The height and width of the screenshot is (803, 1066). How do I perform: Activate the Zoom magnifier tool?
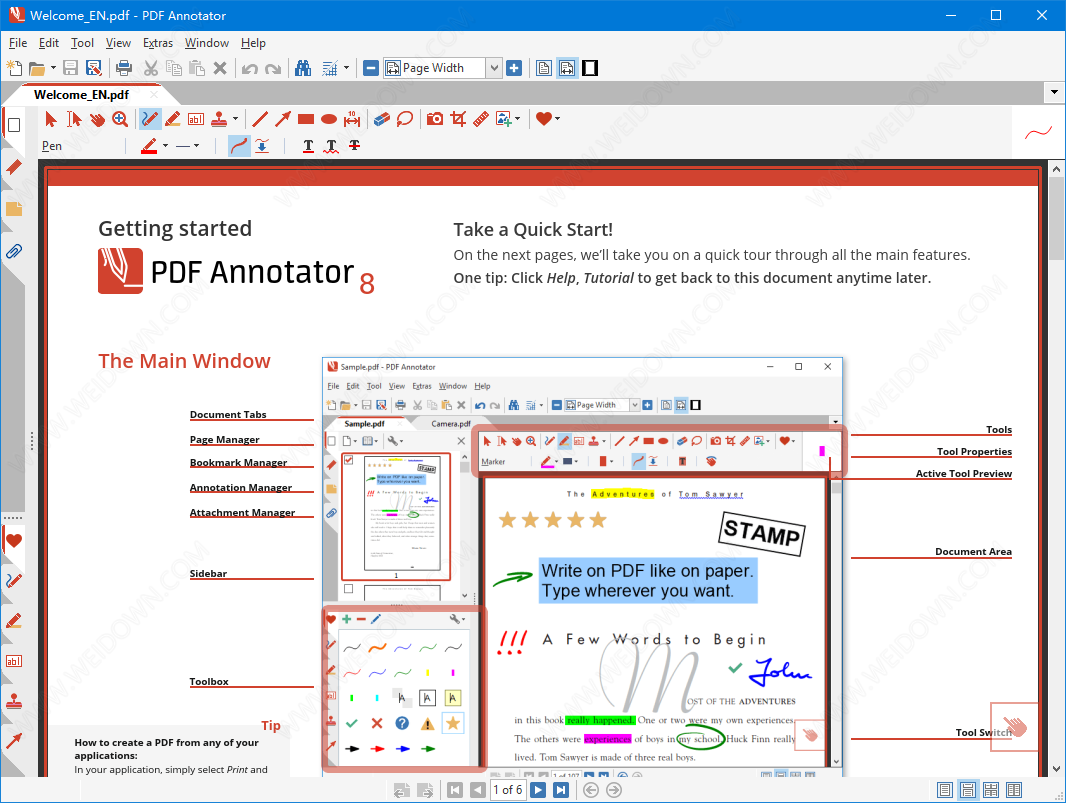(120, 119)
